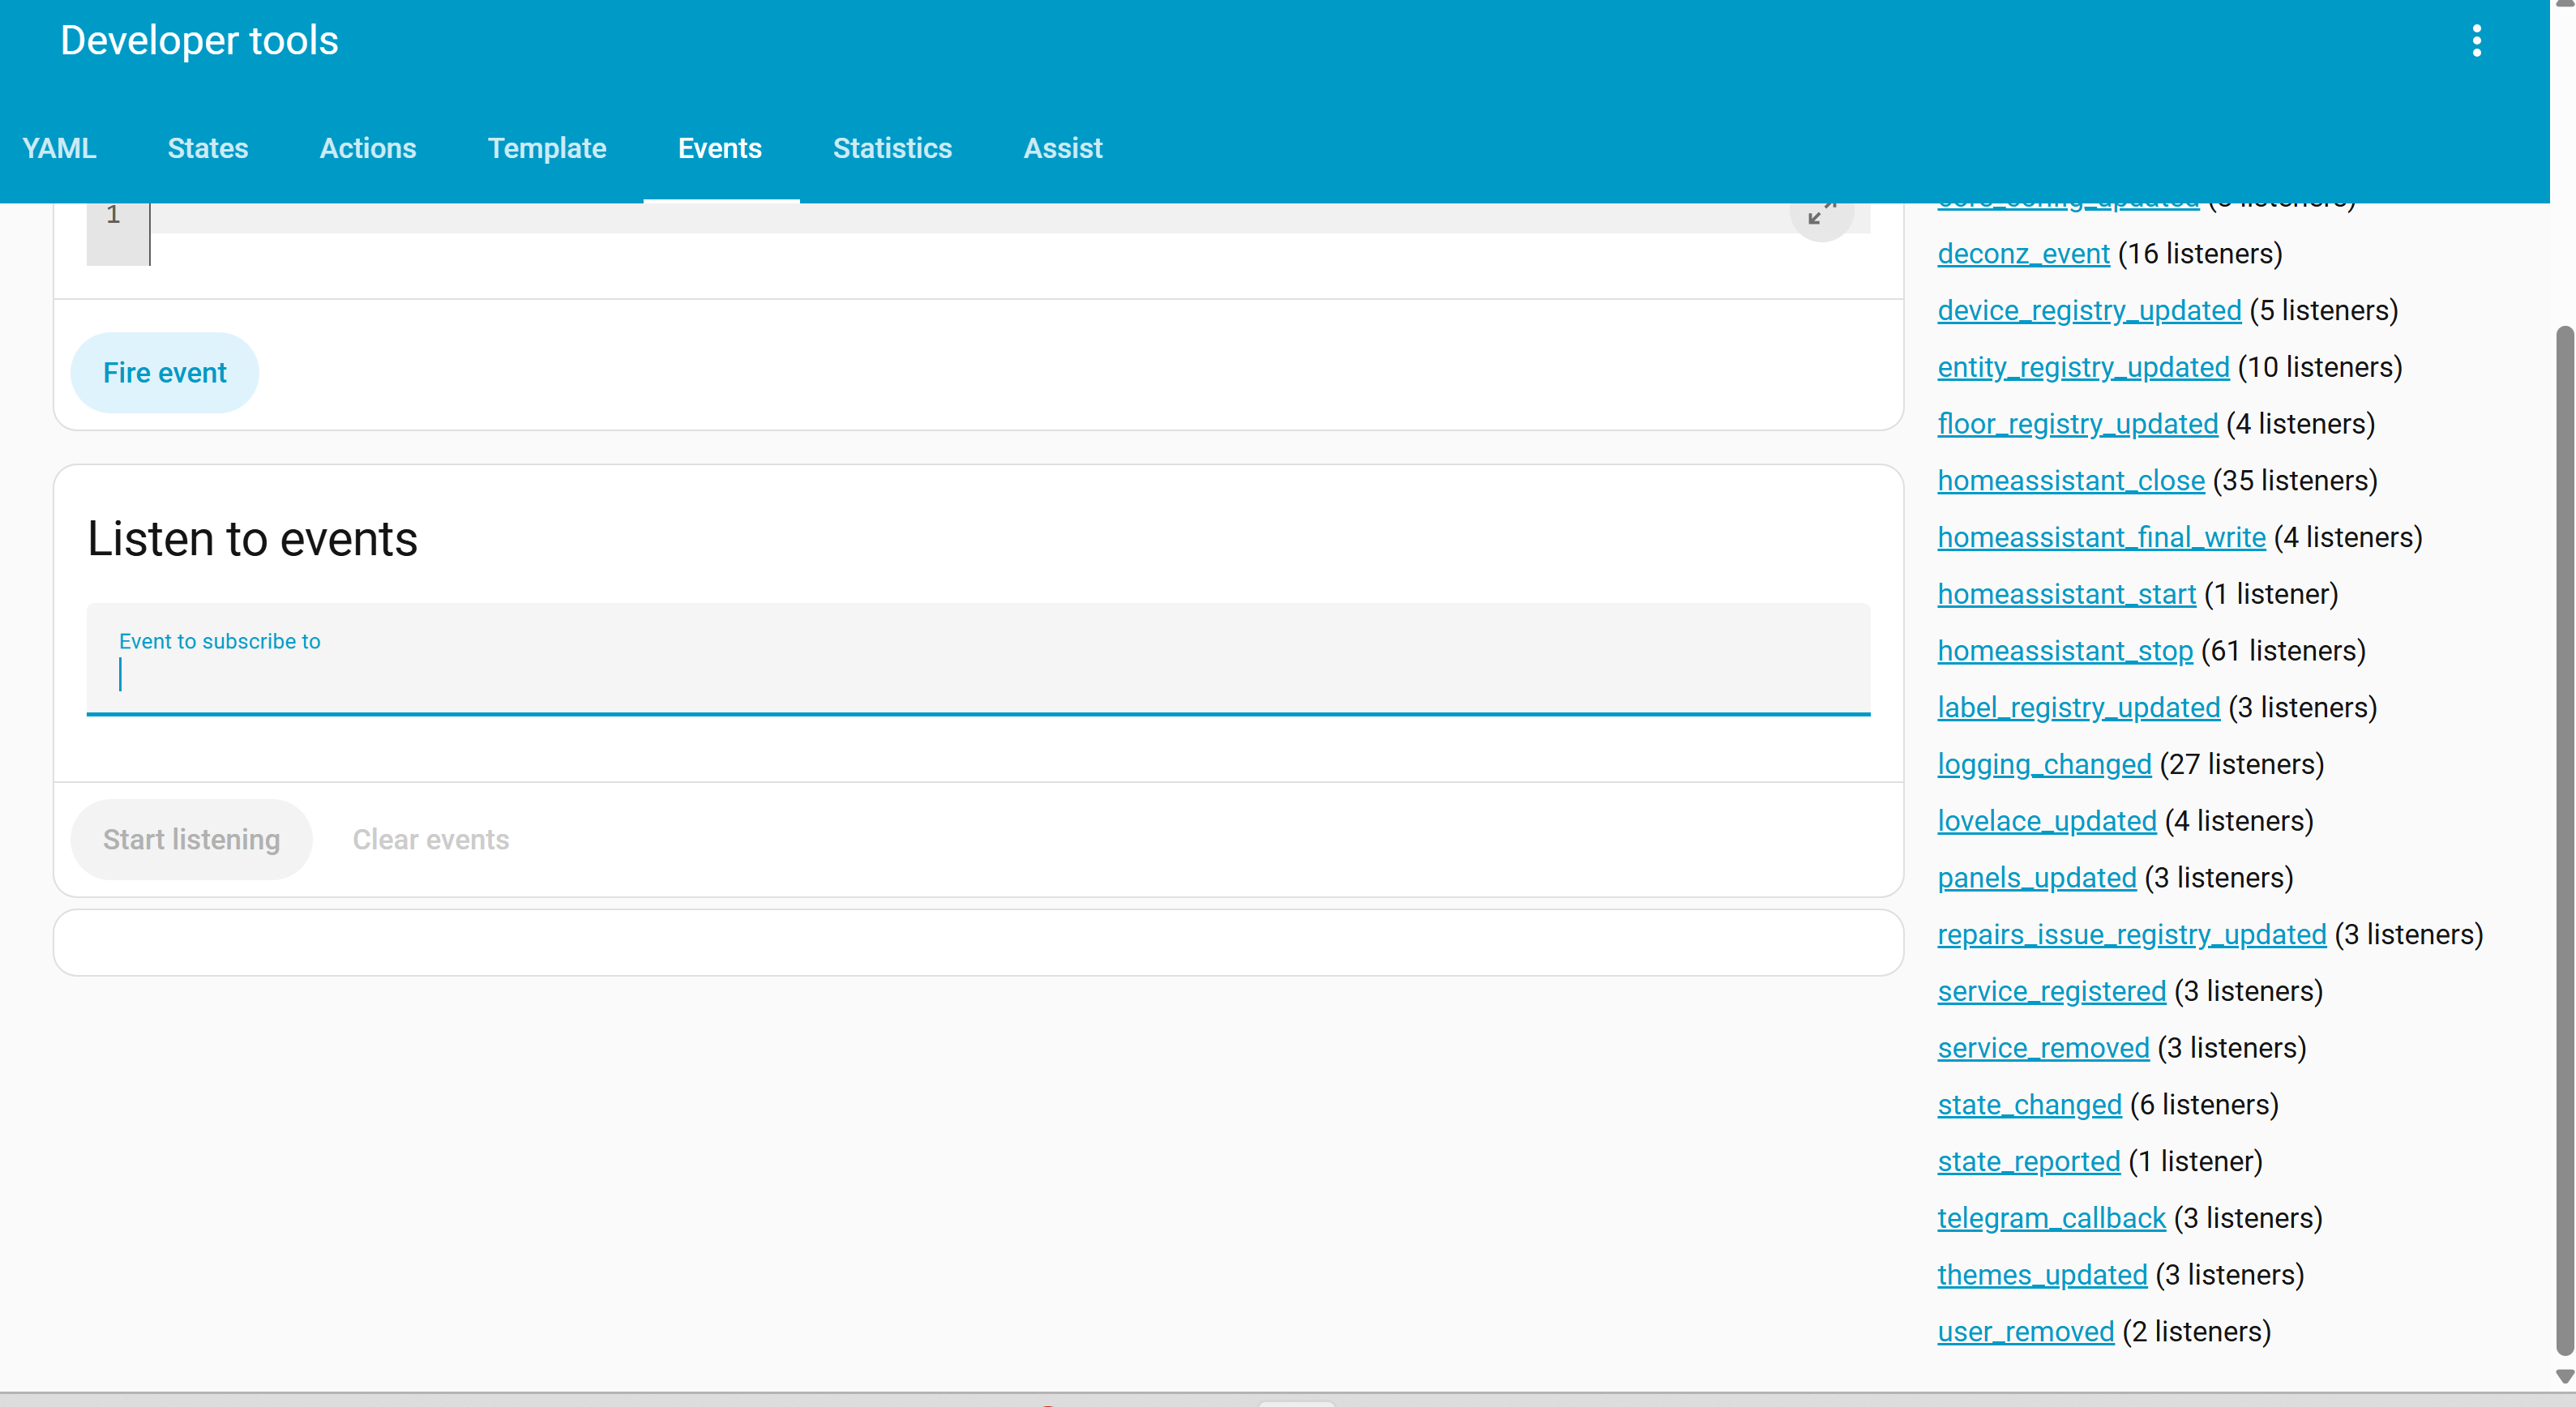Select the state_changed event link
This screenshot has width=2576, height=1407.
pyautogui.click(x=2028, y=1104)
